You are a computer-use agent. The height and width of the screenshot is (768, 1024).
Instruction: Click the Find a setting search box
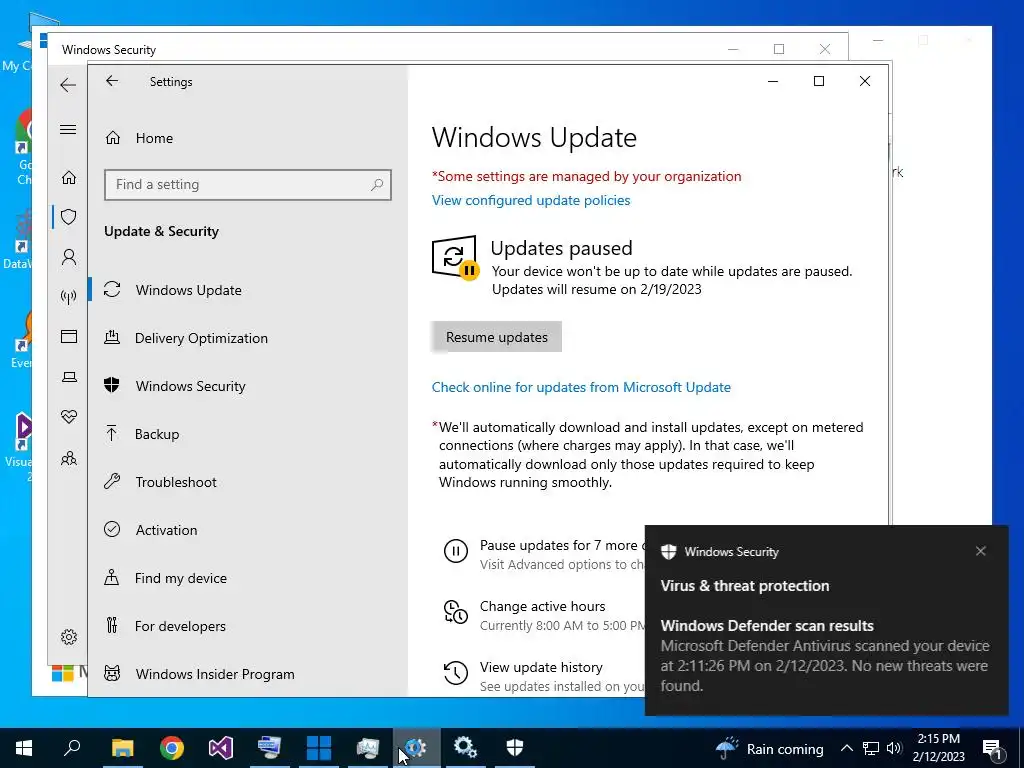(x=248, y=185)
